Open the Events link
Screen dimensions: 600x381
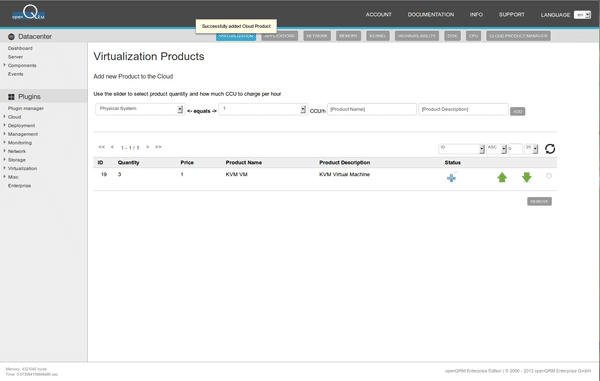coord(16,74)
